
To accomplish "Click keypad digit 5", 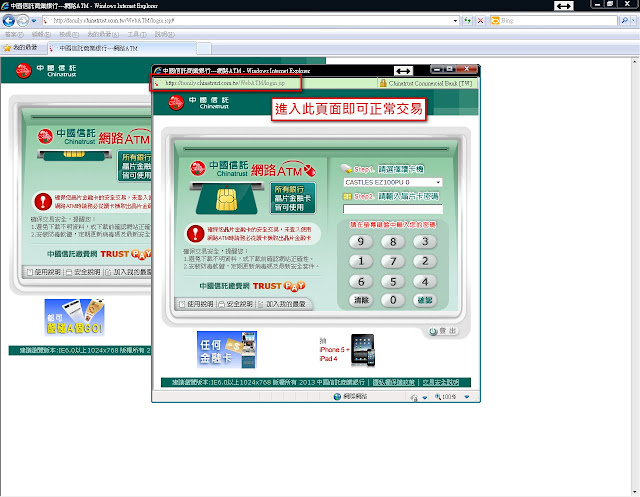I will pos(393,282).
